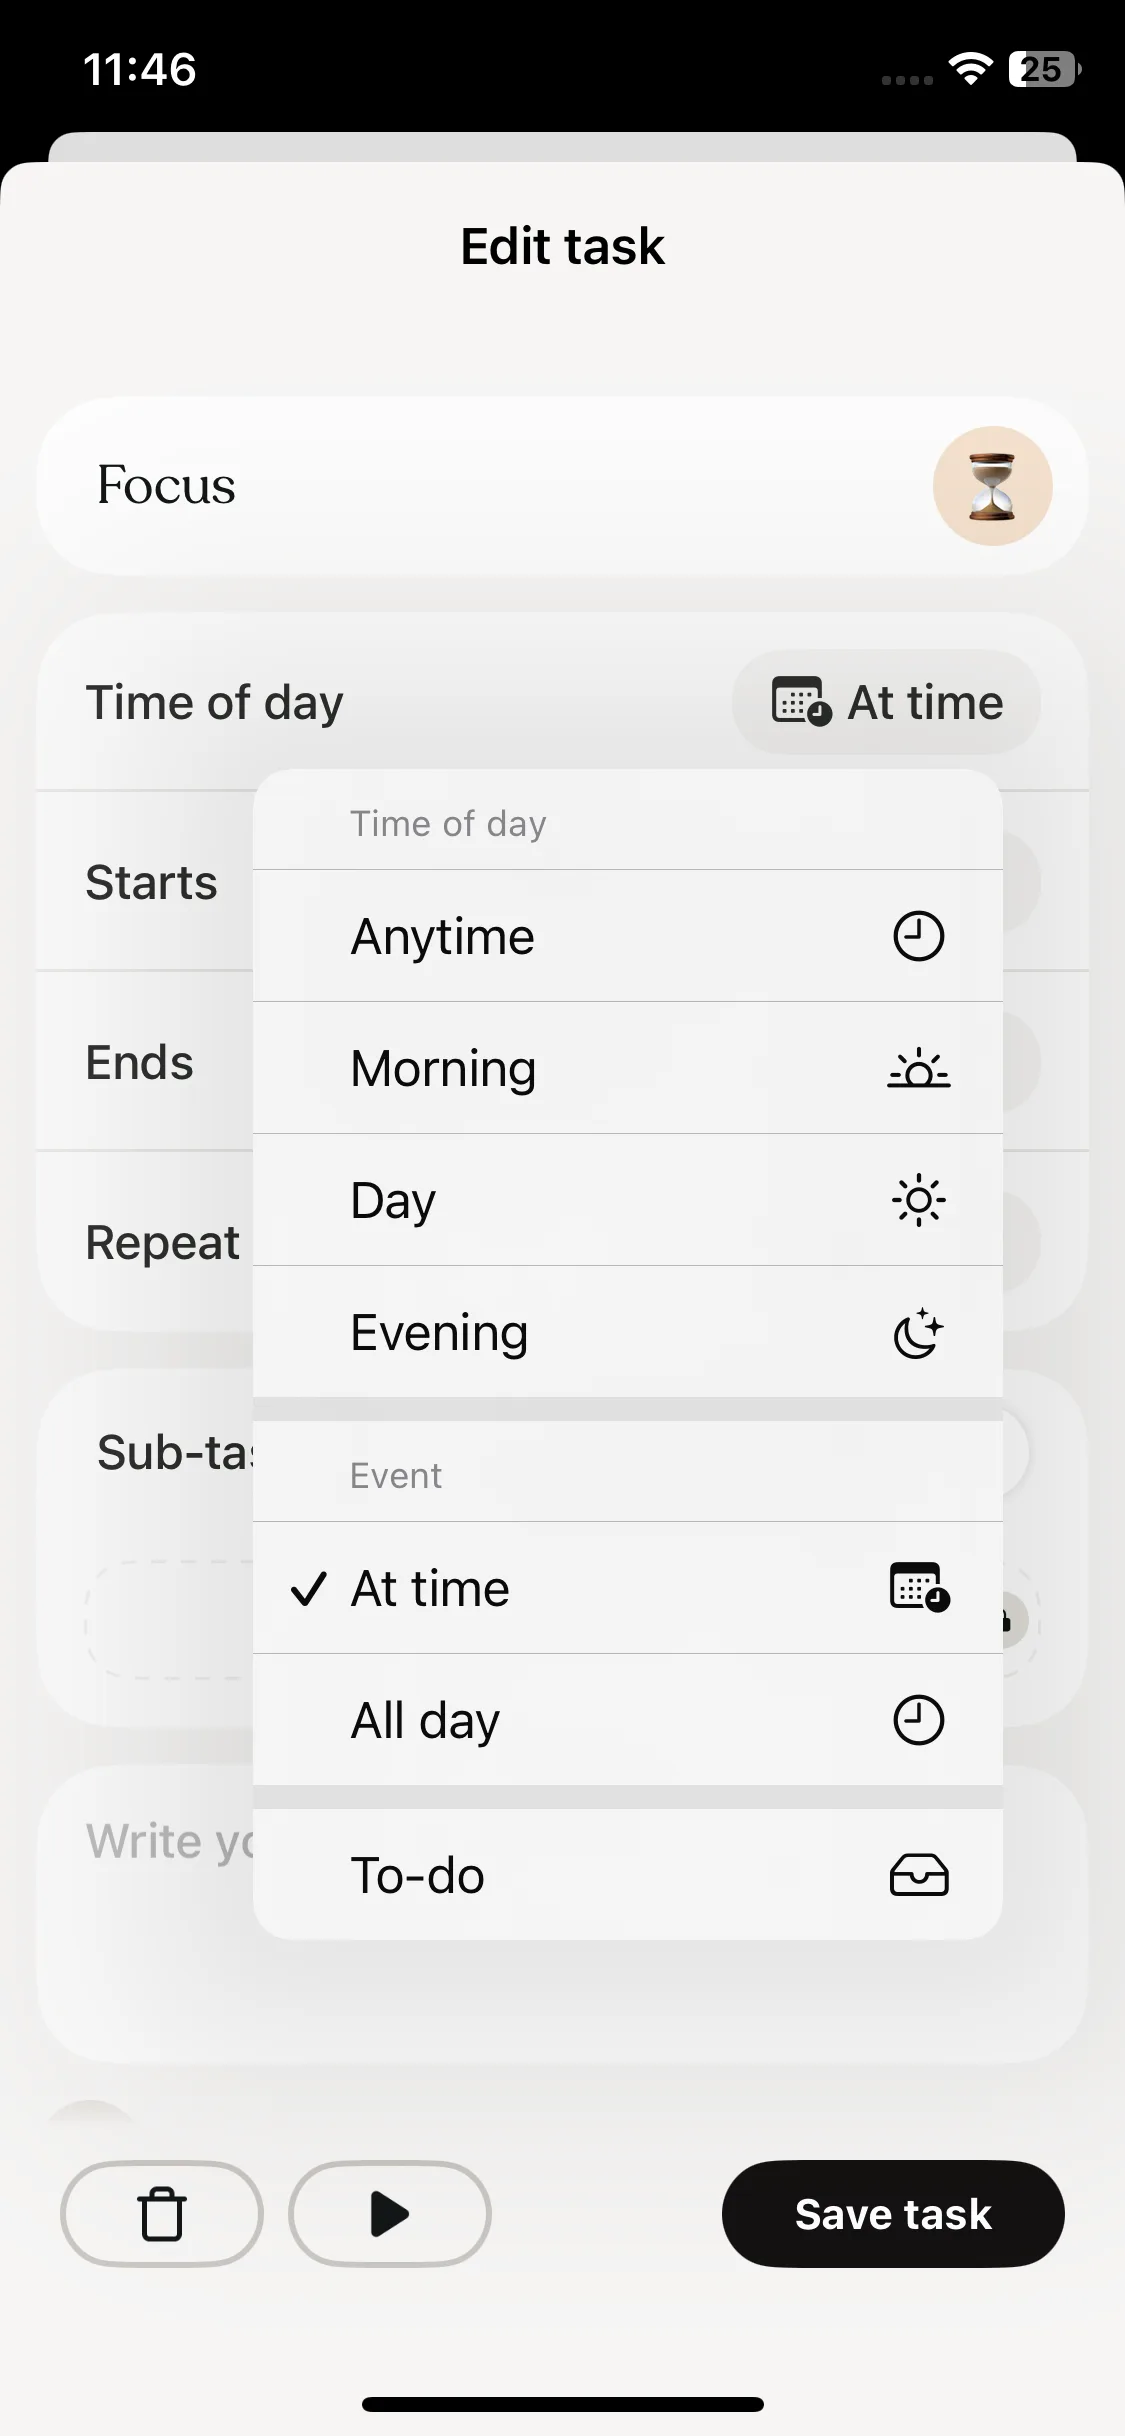This screenshot has height=2436, width=1125.
Task: Tap the hourglass emoji icon
Action: [x=992, y=486]
